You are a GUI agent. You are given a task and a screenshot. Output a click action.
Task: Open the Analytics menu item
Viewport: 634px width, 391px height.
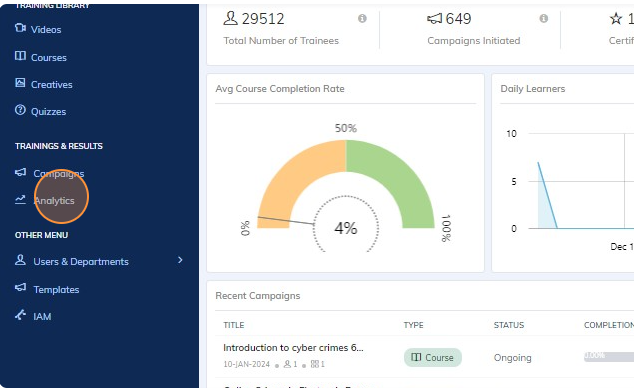point(54,201)
